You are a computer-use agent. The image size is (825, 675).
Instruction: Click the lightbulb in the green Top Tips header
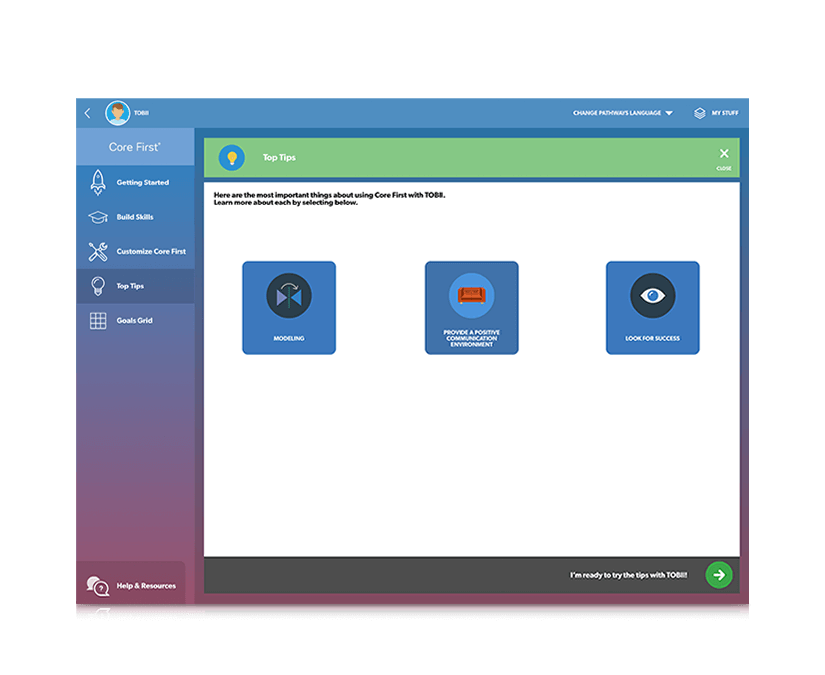point(233,158)
